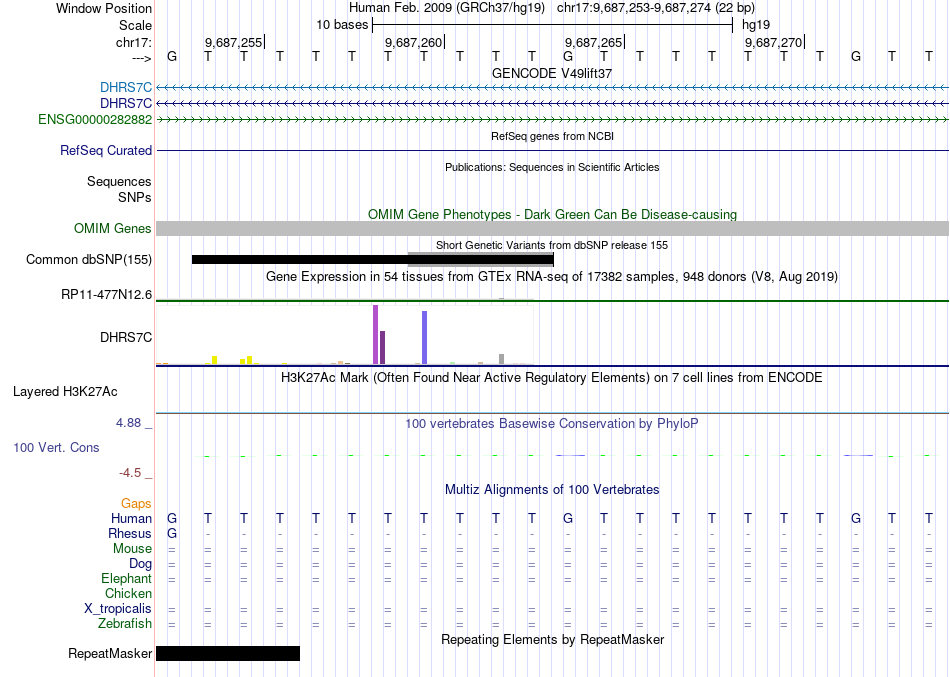Open the OMIM Genes track label
The image size is (950, 677).
click(113, 228)
